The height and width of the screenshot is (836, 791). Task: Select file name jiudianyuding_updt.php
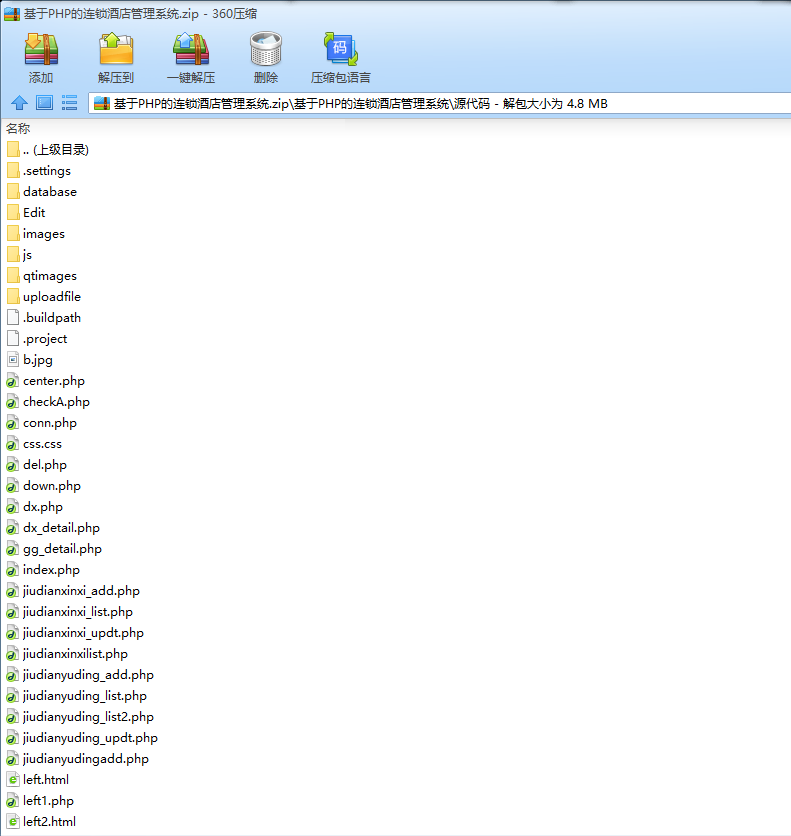(x=90, y=738)
